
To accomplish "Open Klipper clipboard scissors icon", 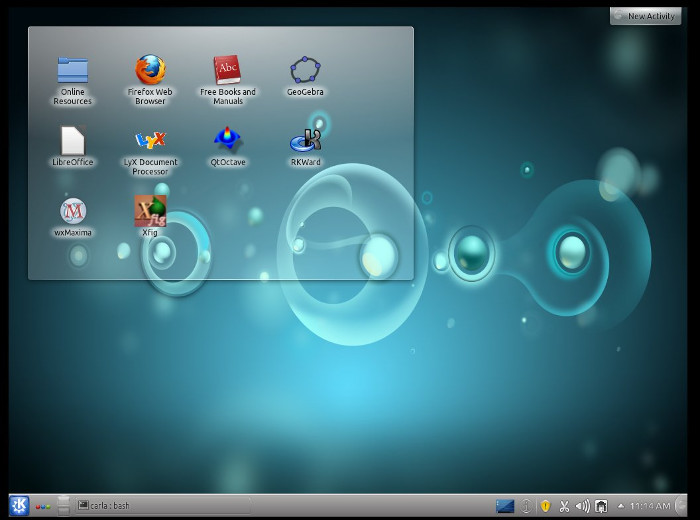I will 564,506.
